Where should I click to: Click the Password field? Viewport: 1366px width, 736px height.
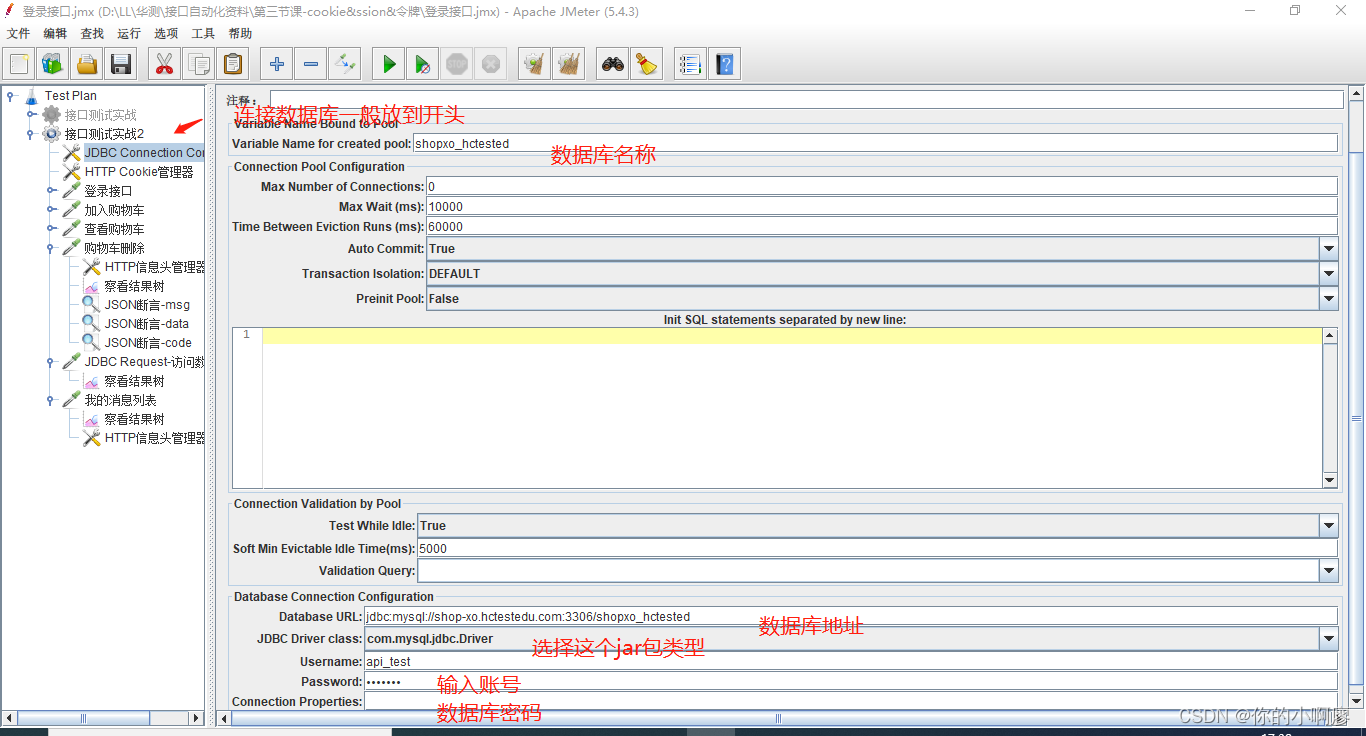[x=851, y=681]
